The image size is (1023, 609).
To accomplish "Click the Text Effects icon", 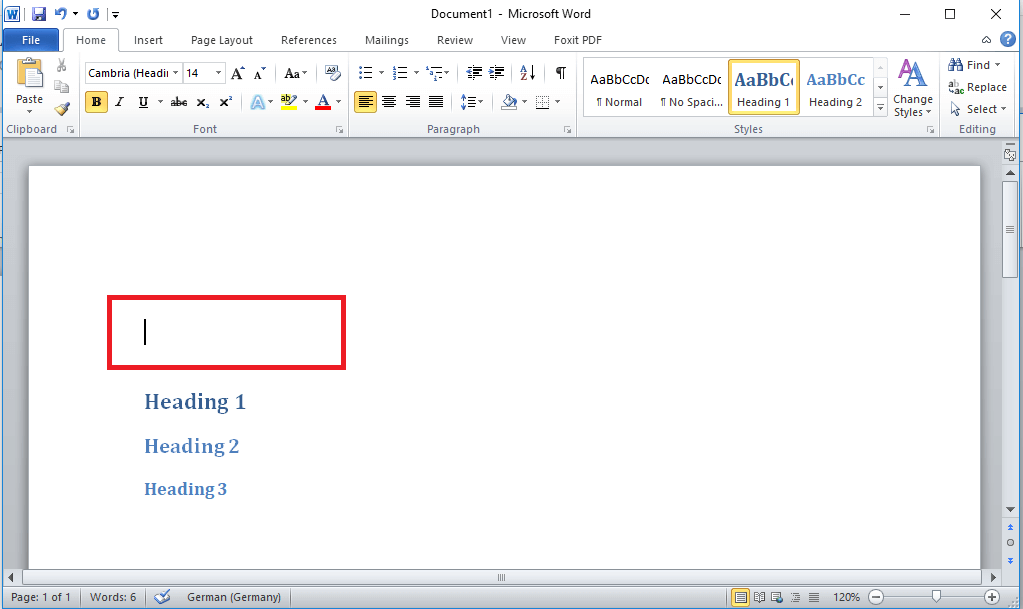I will pyautogui.click(x=260, y=102).
